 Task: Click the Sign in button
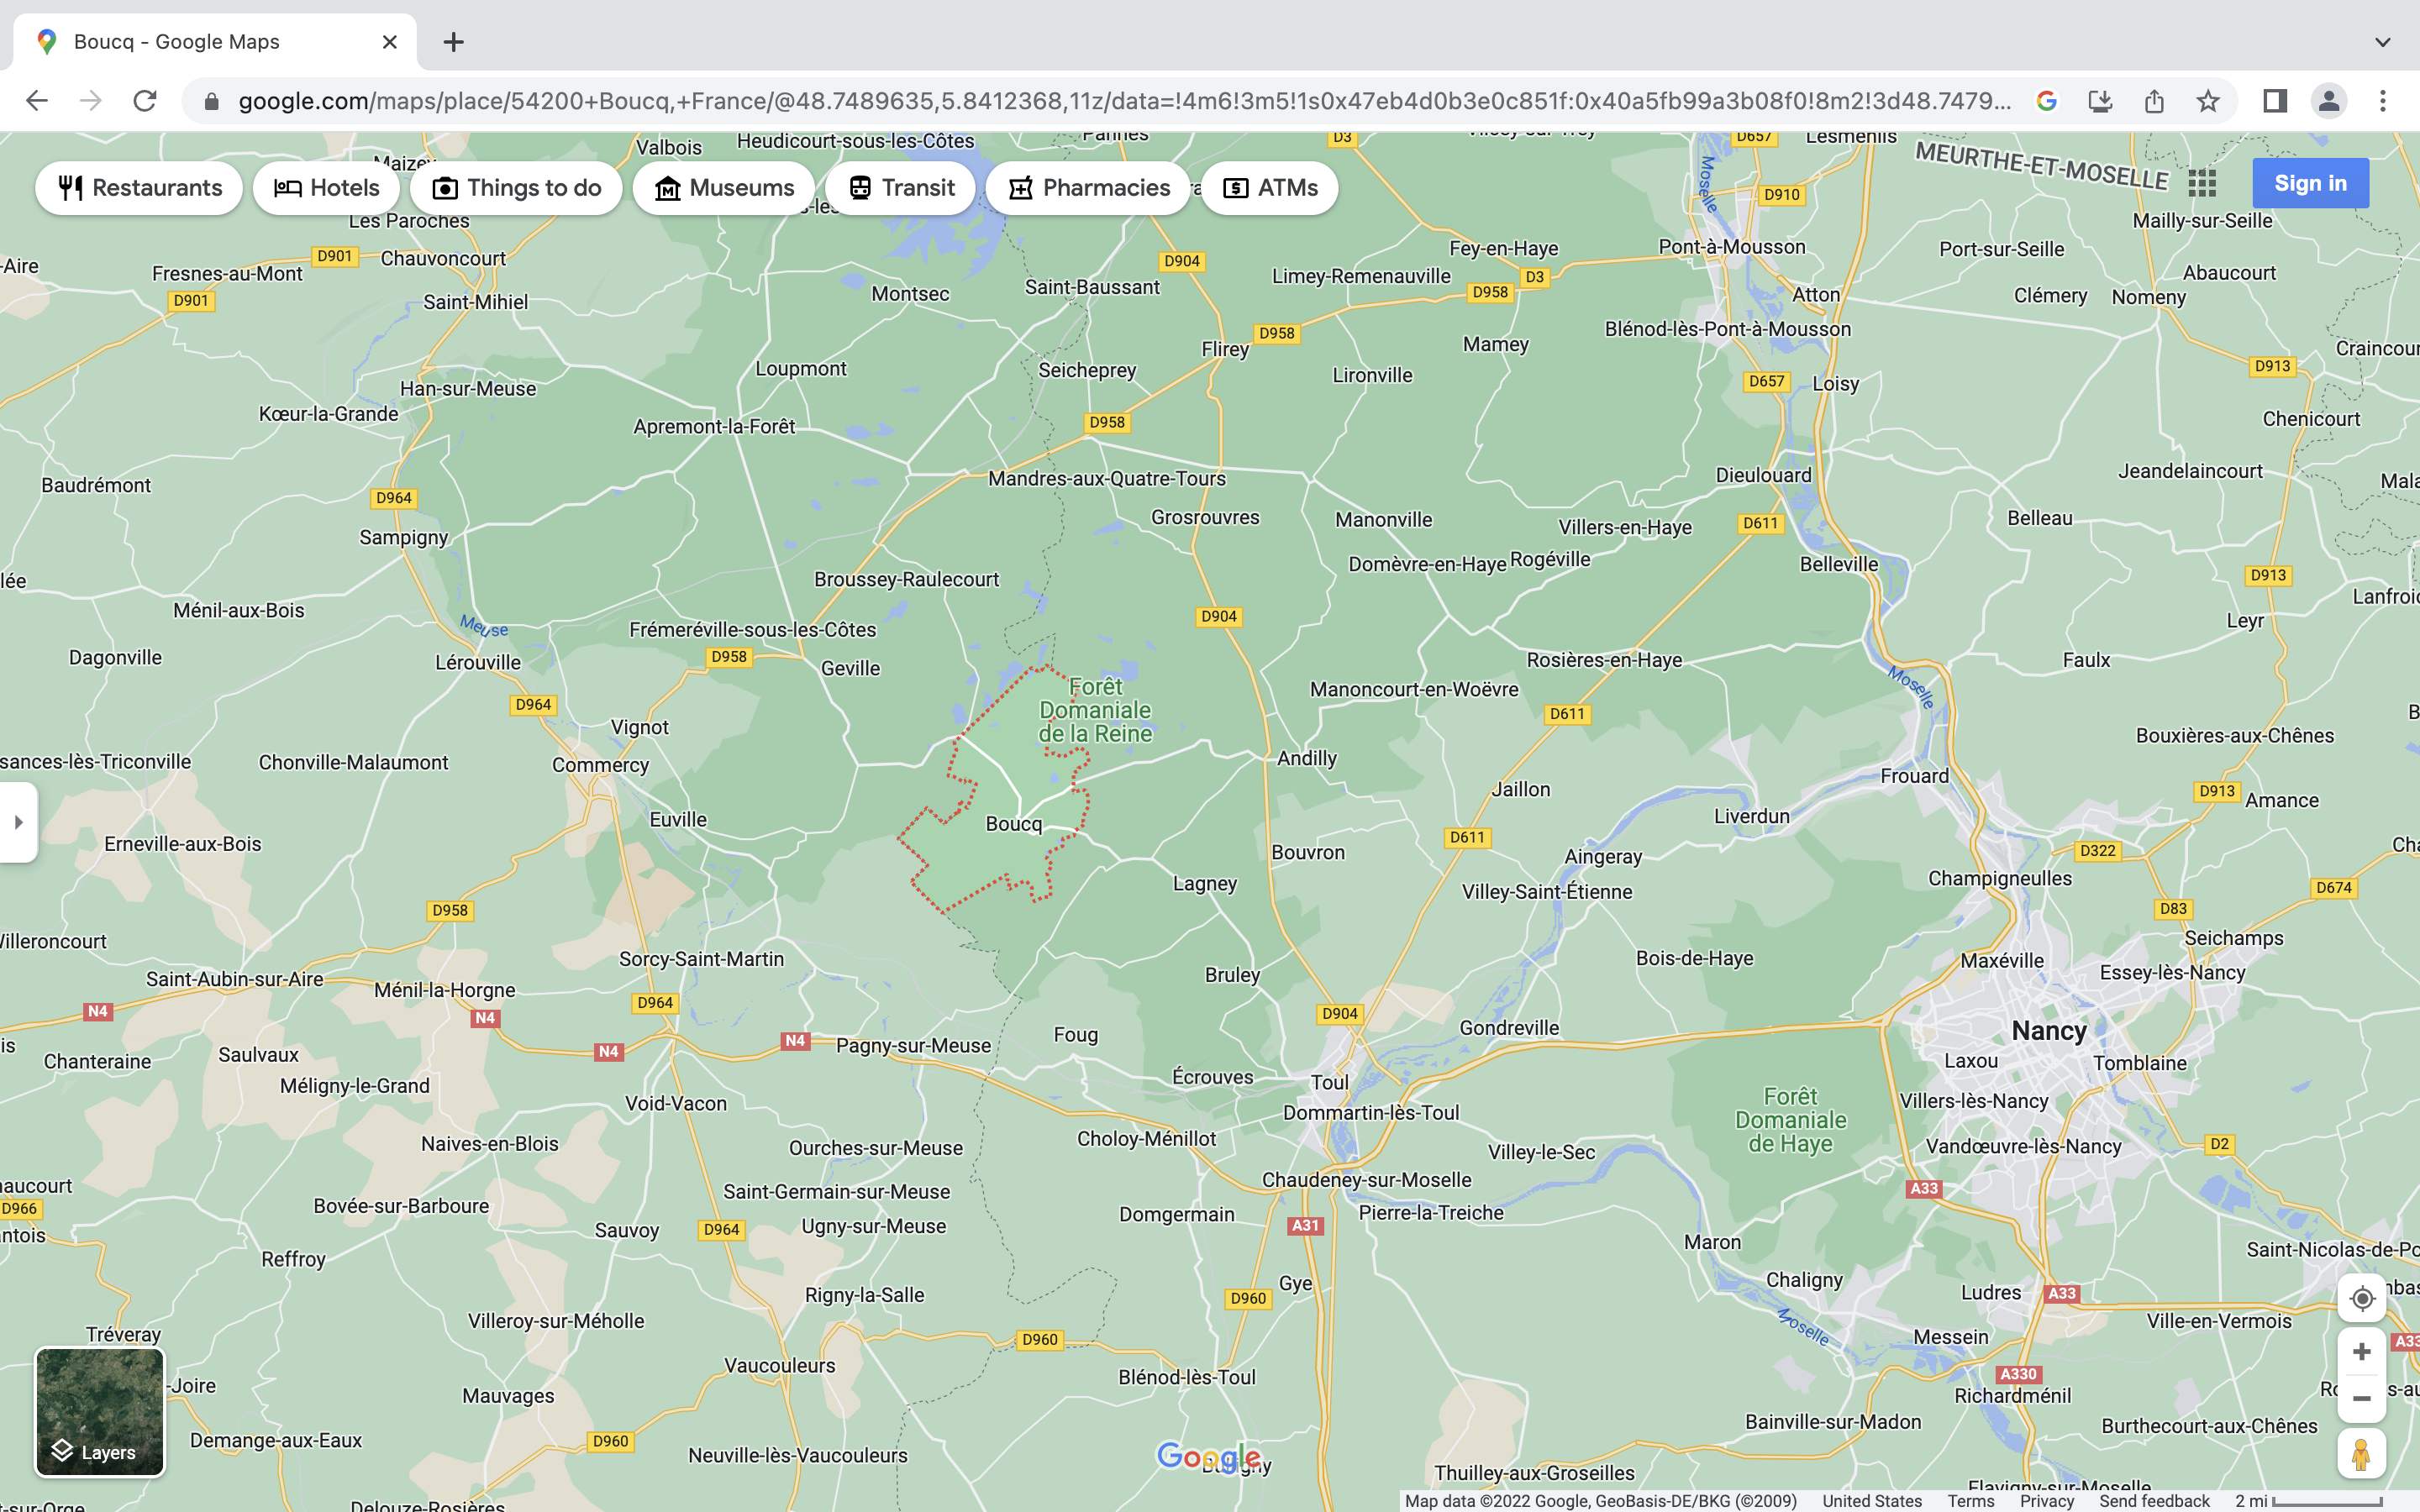[2310, 183]
